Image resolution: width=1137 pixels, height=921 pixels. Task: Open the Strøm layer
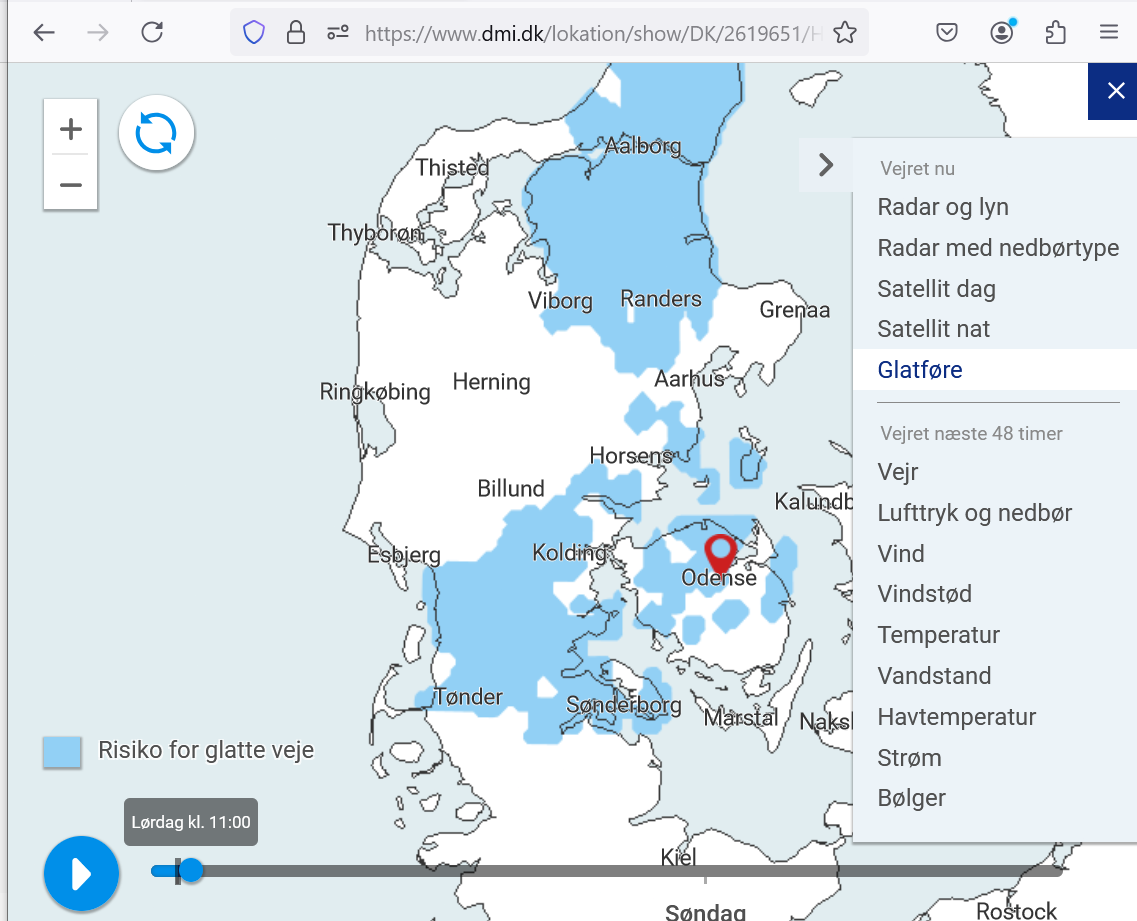point(909,758)
